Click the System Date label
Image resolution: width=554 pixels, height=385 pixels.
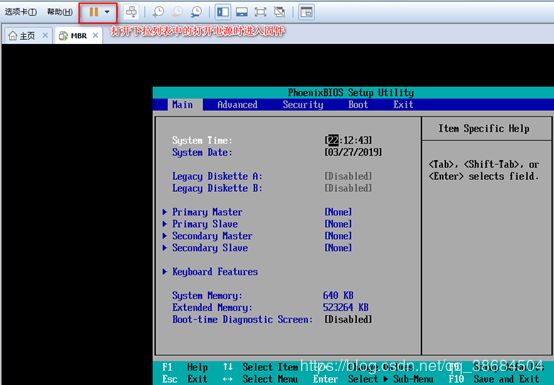pos(202,152)
